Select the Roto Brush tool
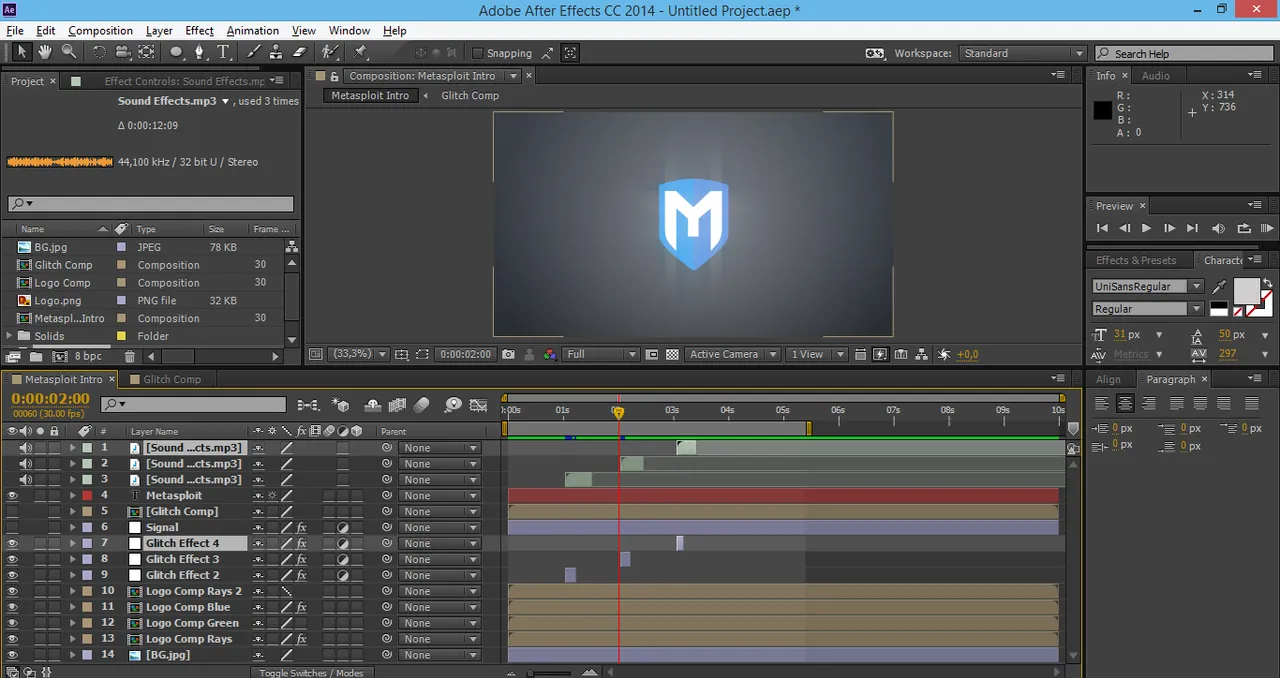Image resolution: width=1280 pixels, height=678 pixels. click(330, 52)
